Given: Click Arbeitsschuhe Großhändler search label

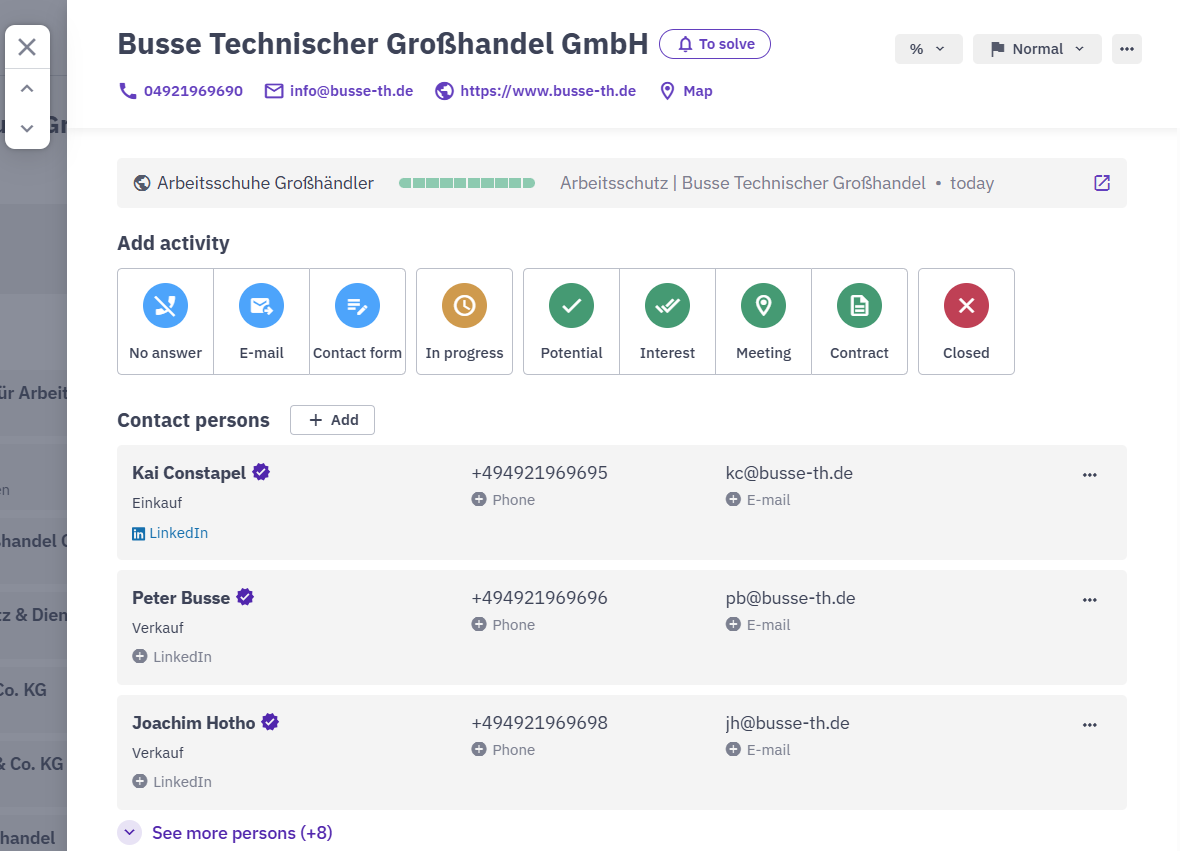Looking at the screenshot, I should [265, 183].
